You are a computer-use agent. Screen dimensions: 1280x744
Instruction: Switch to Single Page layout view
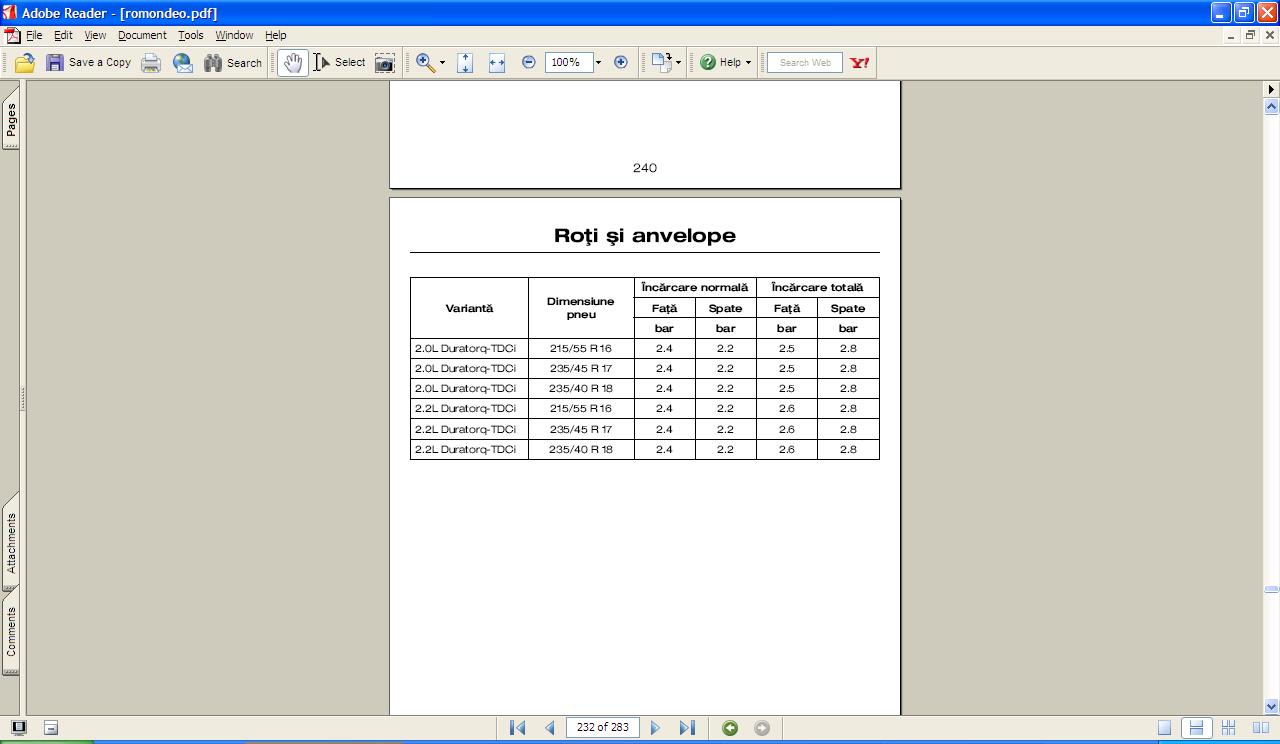pos(1164,728)
